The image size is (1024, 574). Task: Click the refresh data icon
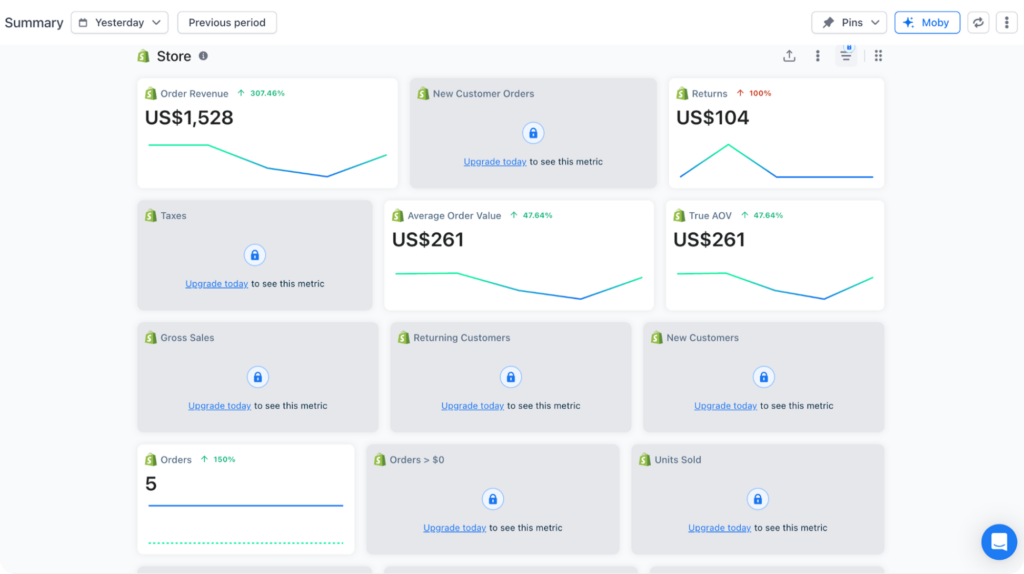point(979,22)
